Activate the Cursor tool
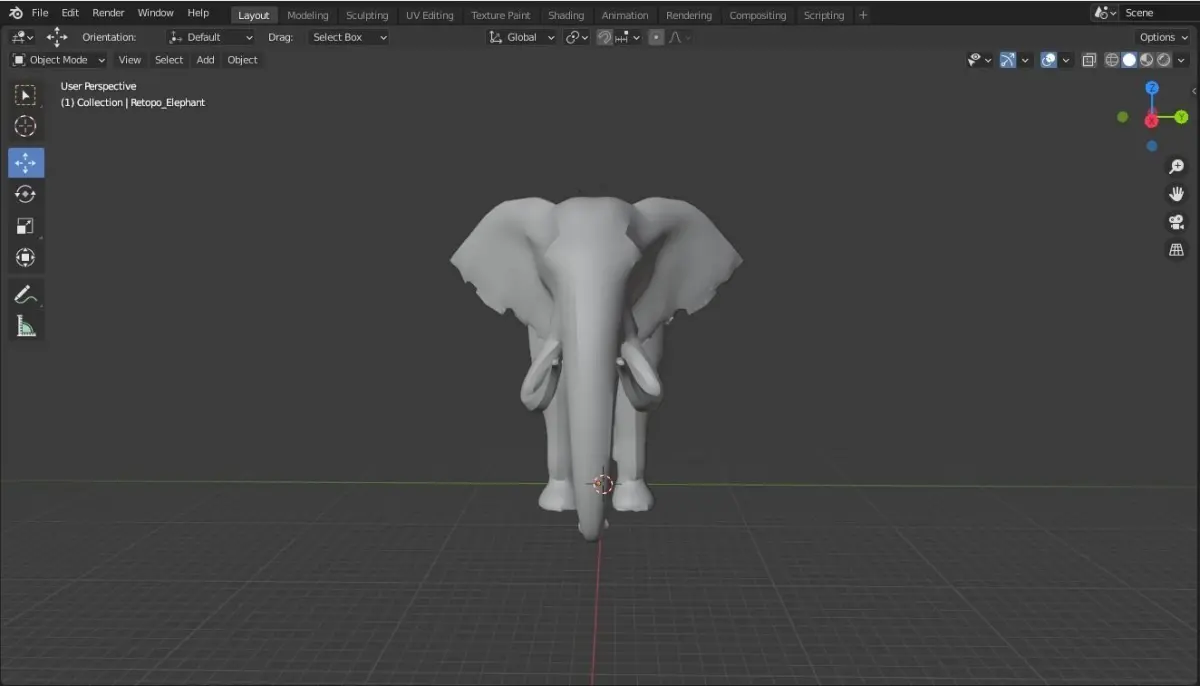 pos(26,126)
